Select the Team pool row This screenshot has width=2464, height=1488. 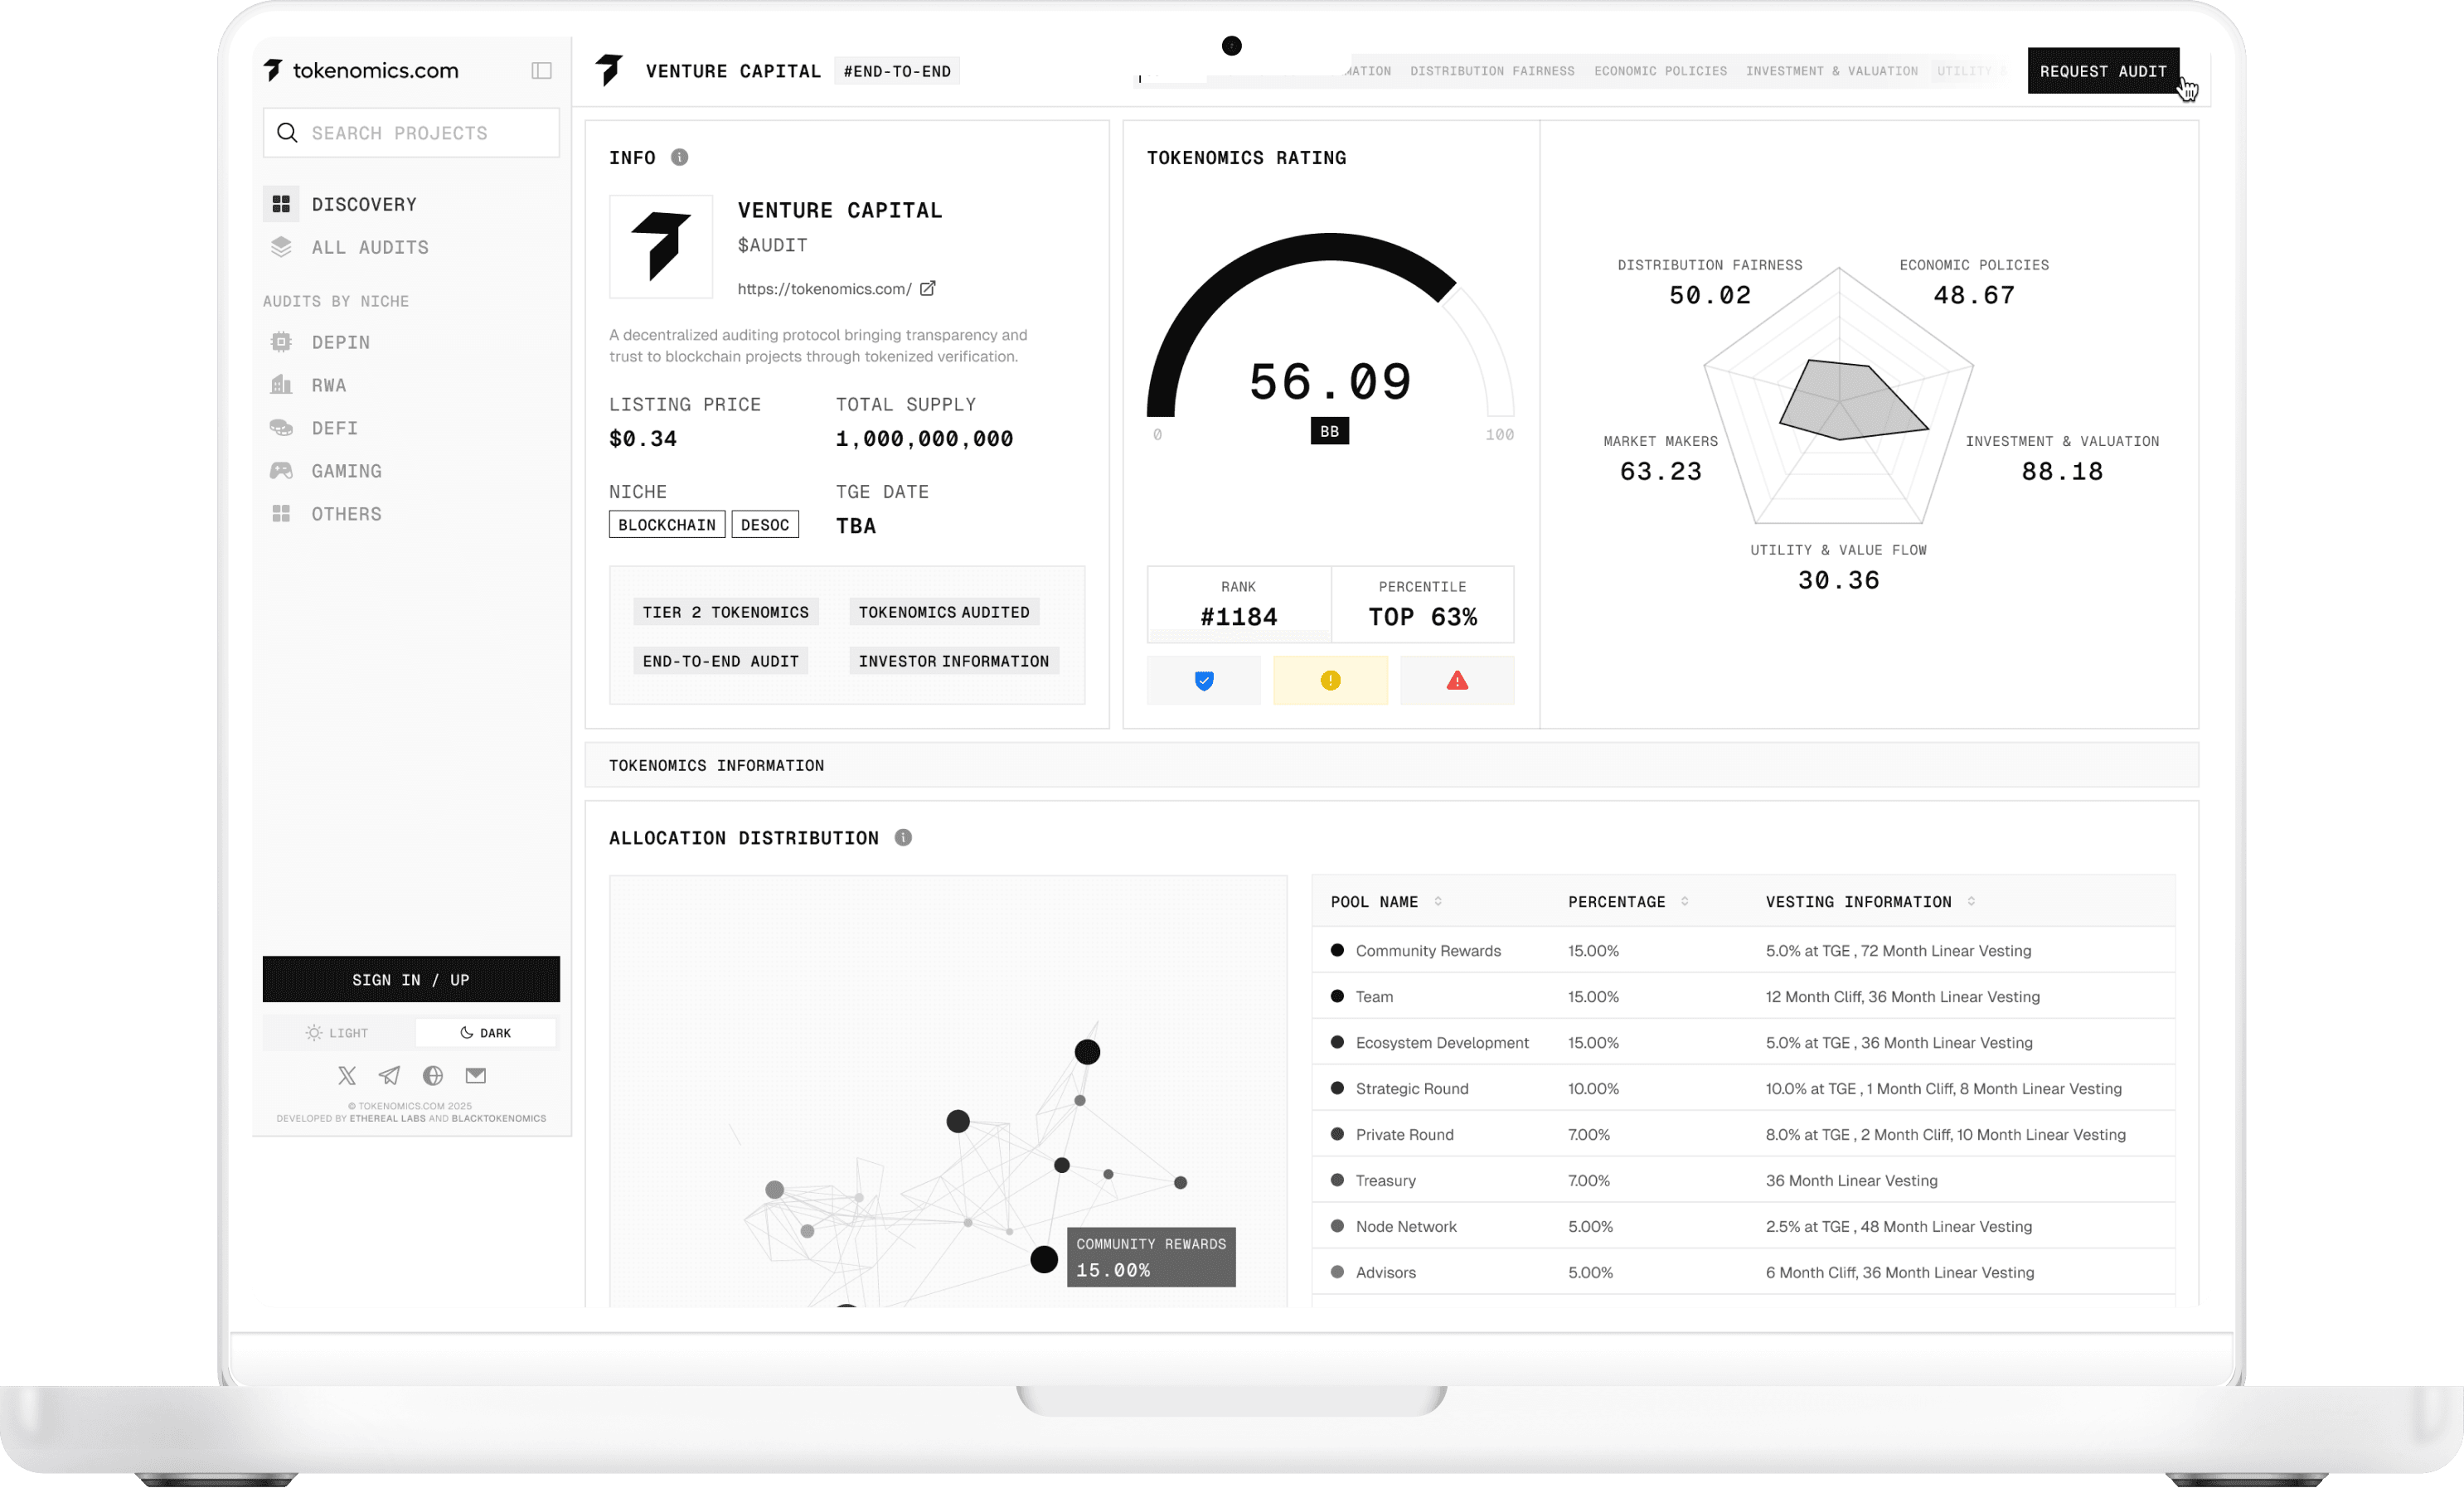(x=1743, y=996)
